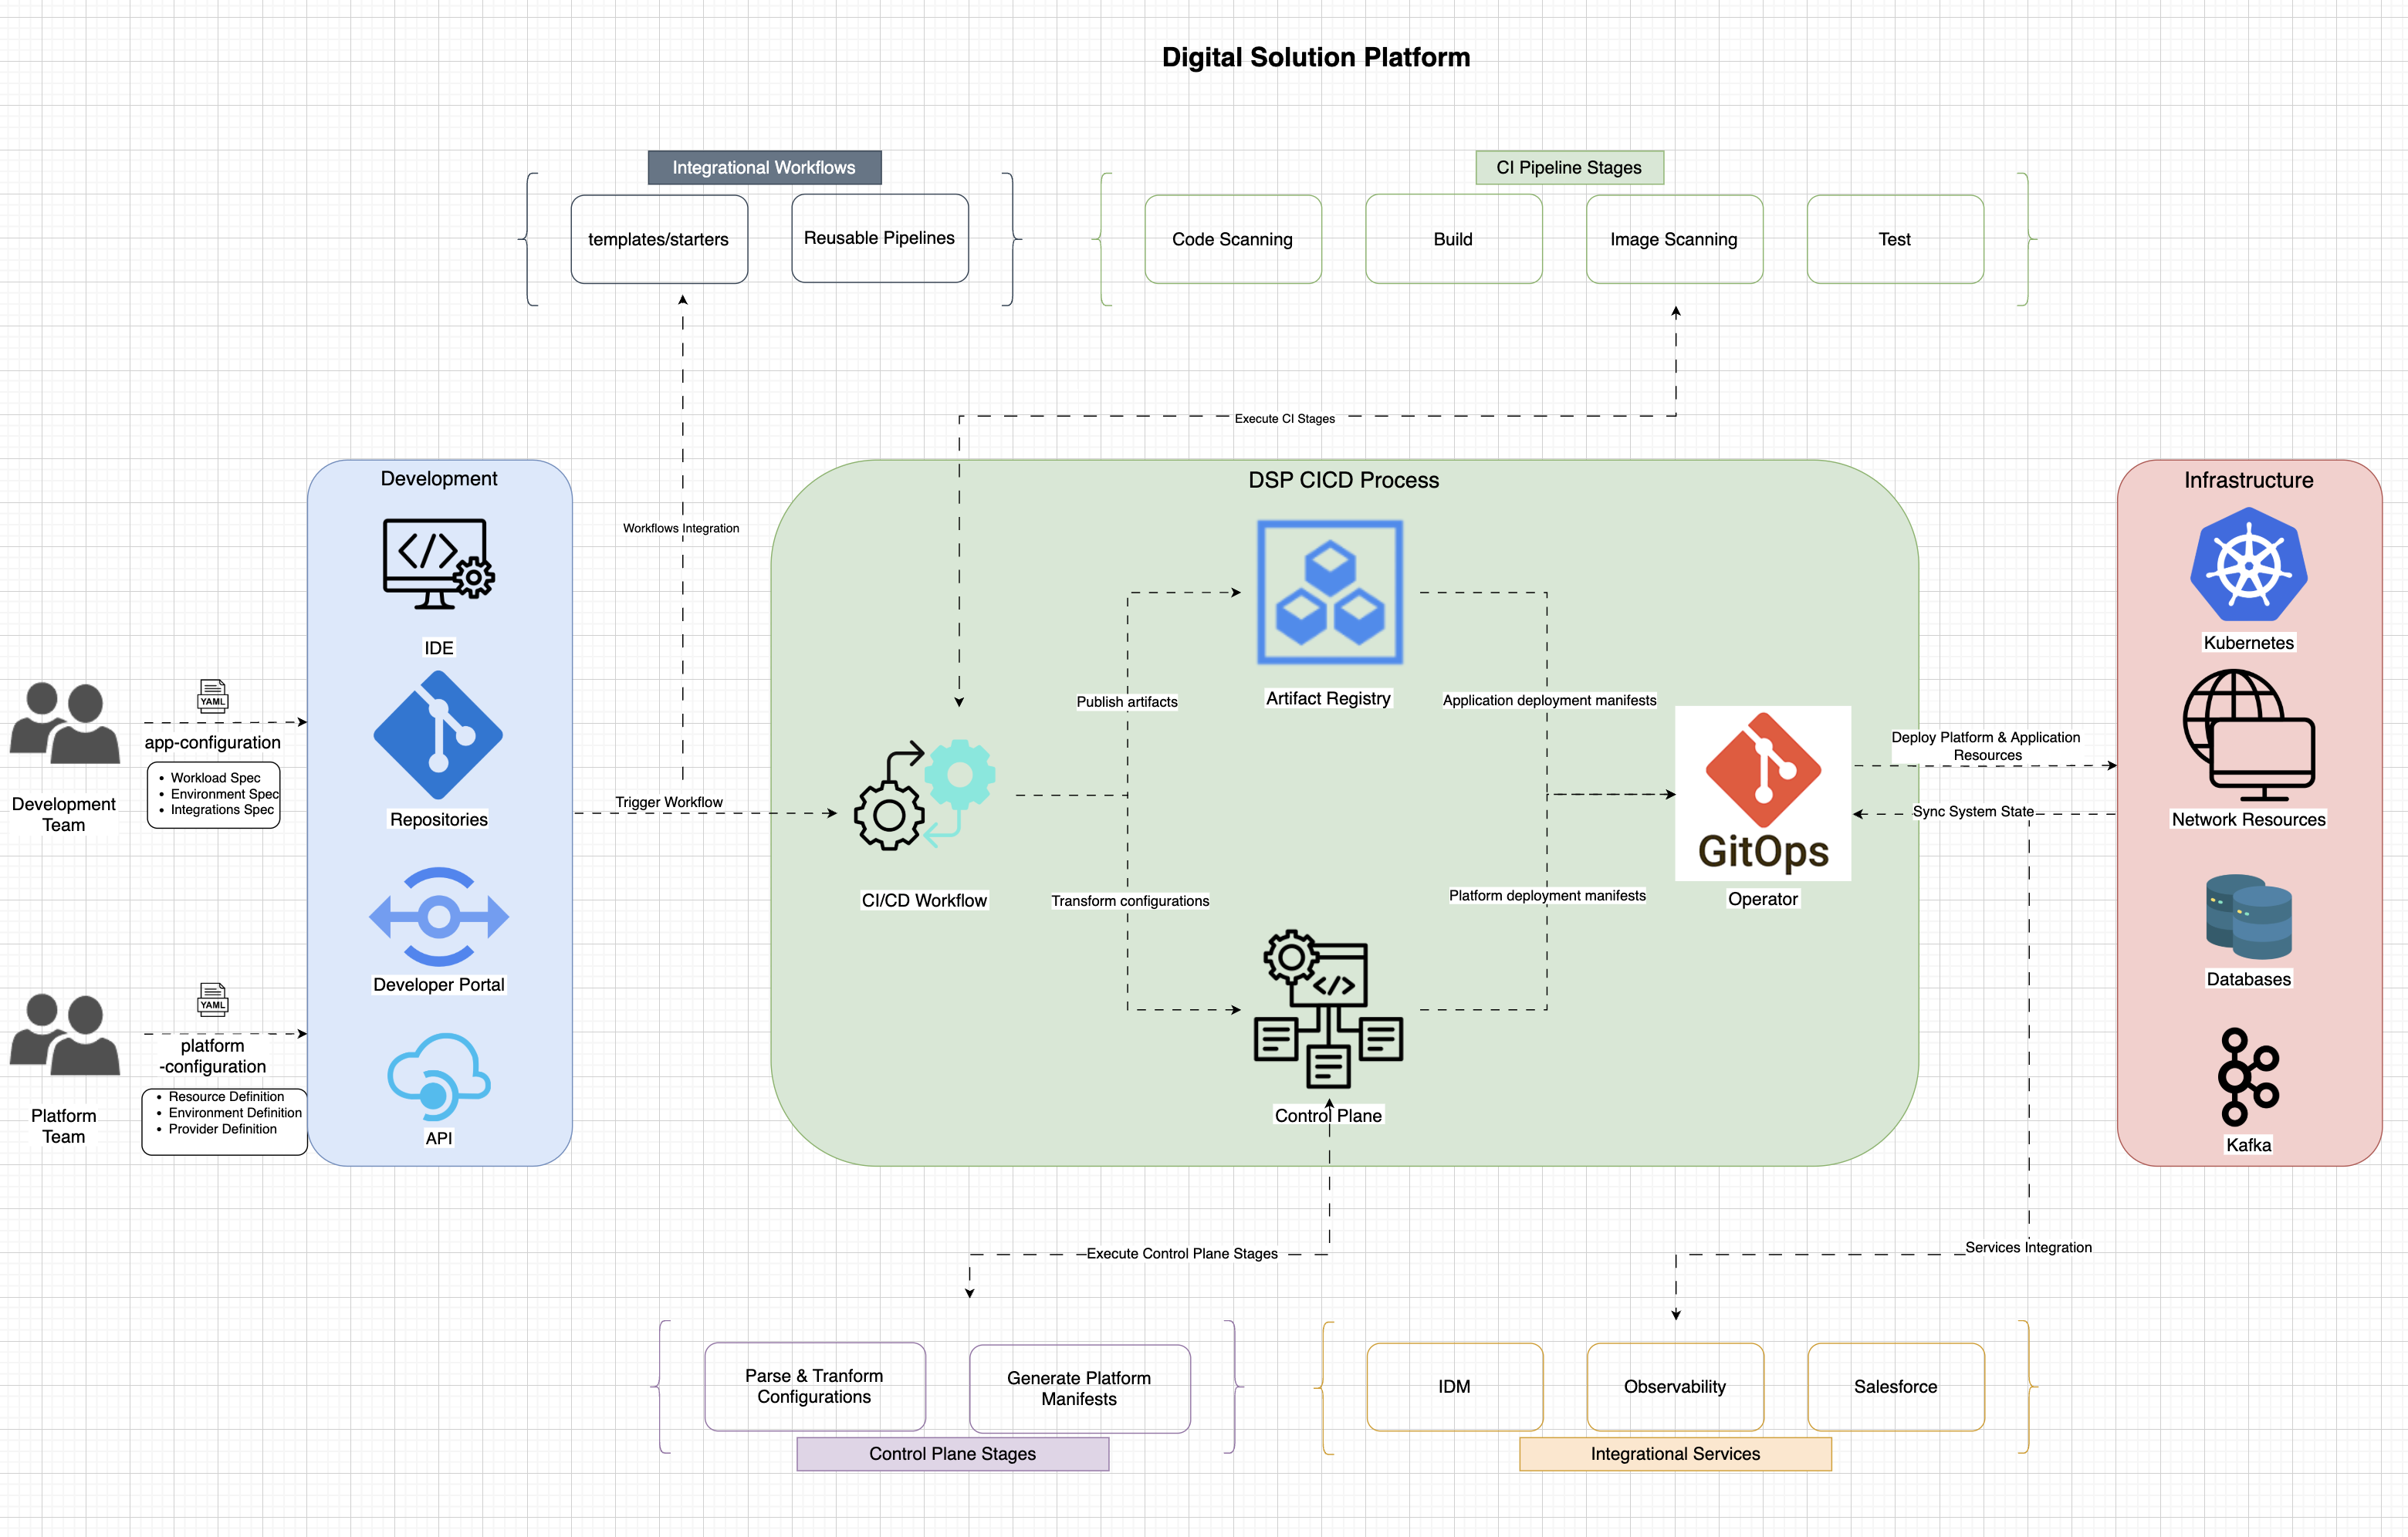Select the Image Scanning stage box

pos(1675,239)
